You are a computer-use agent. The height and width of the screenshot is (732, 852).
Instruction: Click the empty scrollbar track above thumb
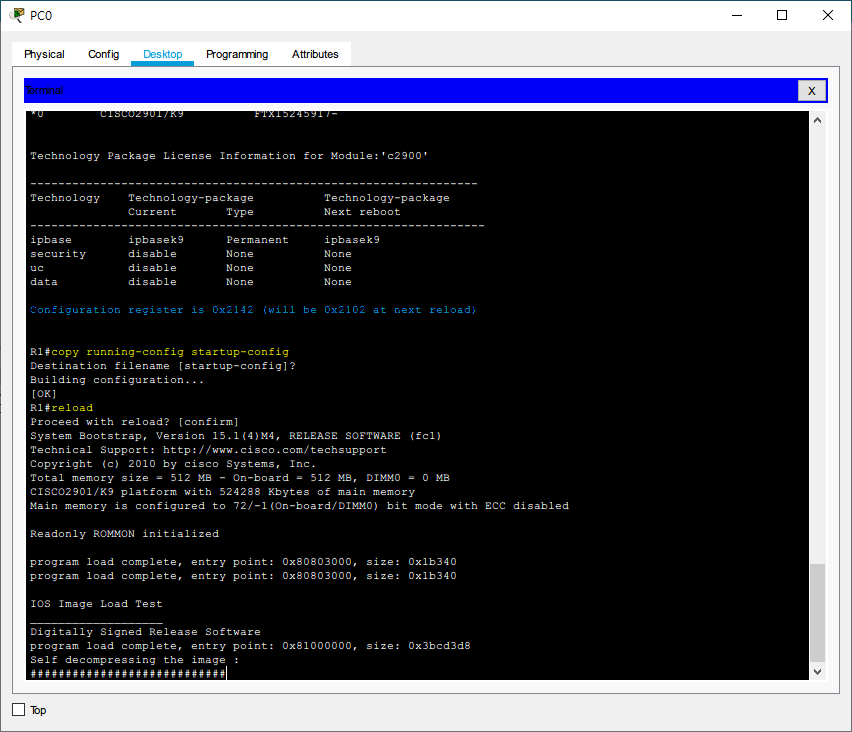pos(817,340)
